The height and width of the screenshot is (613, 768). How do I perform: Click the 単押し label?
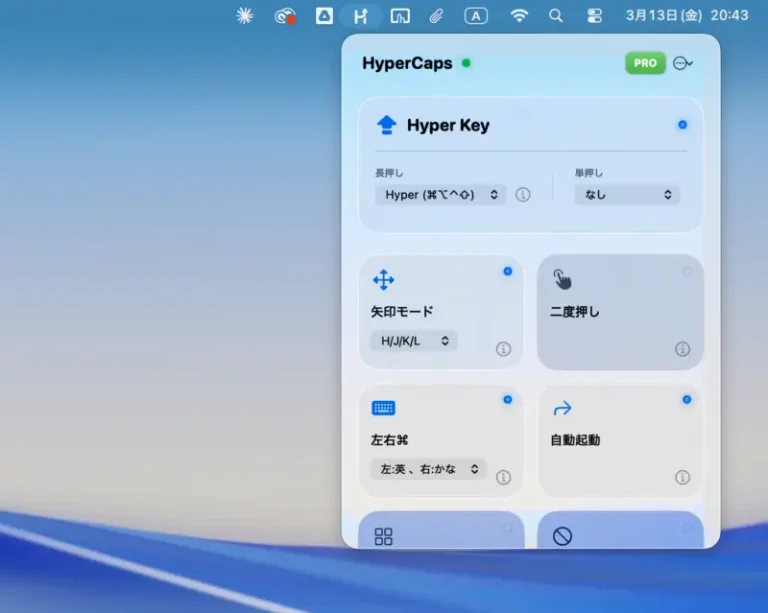tap(589, 173)
